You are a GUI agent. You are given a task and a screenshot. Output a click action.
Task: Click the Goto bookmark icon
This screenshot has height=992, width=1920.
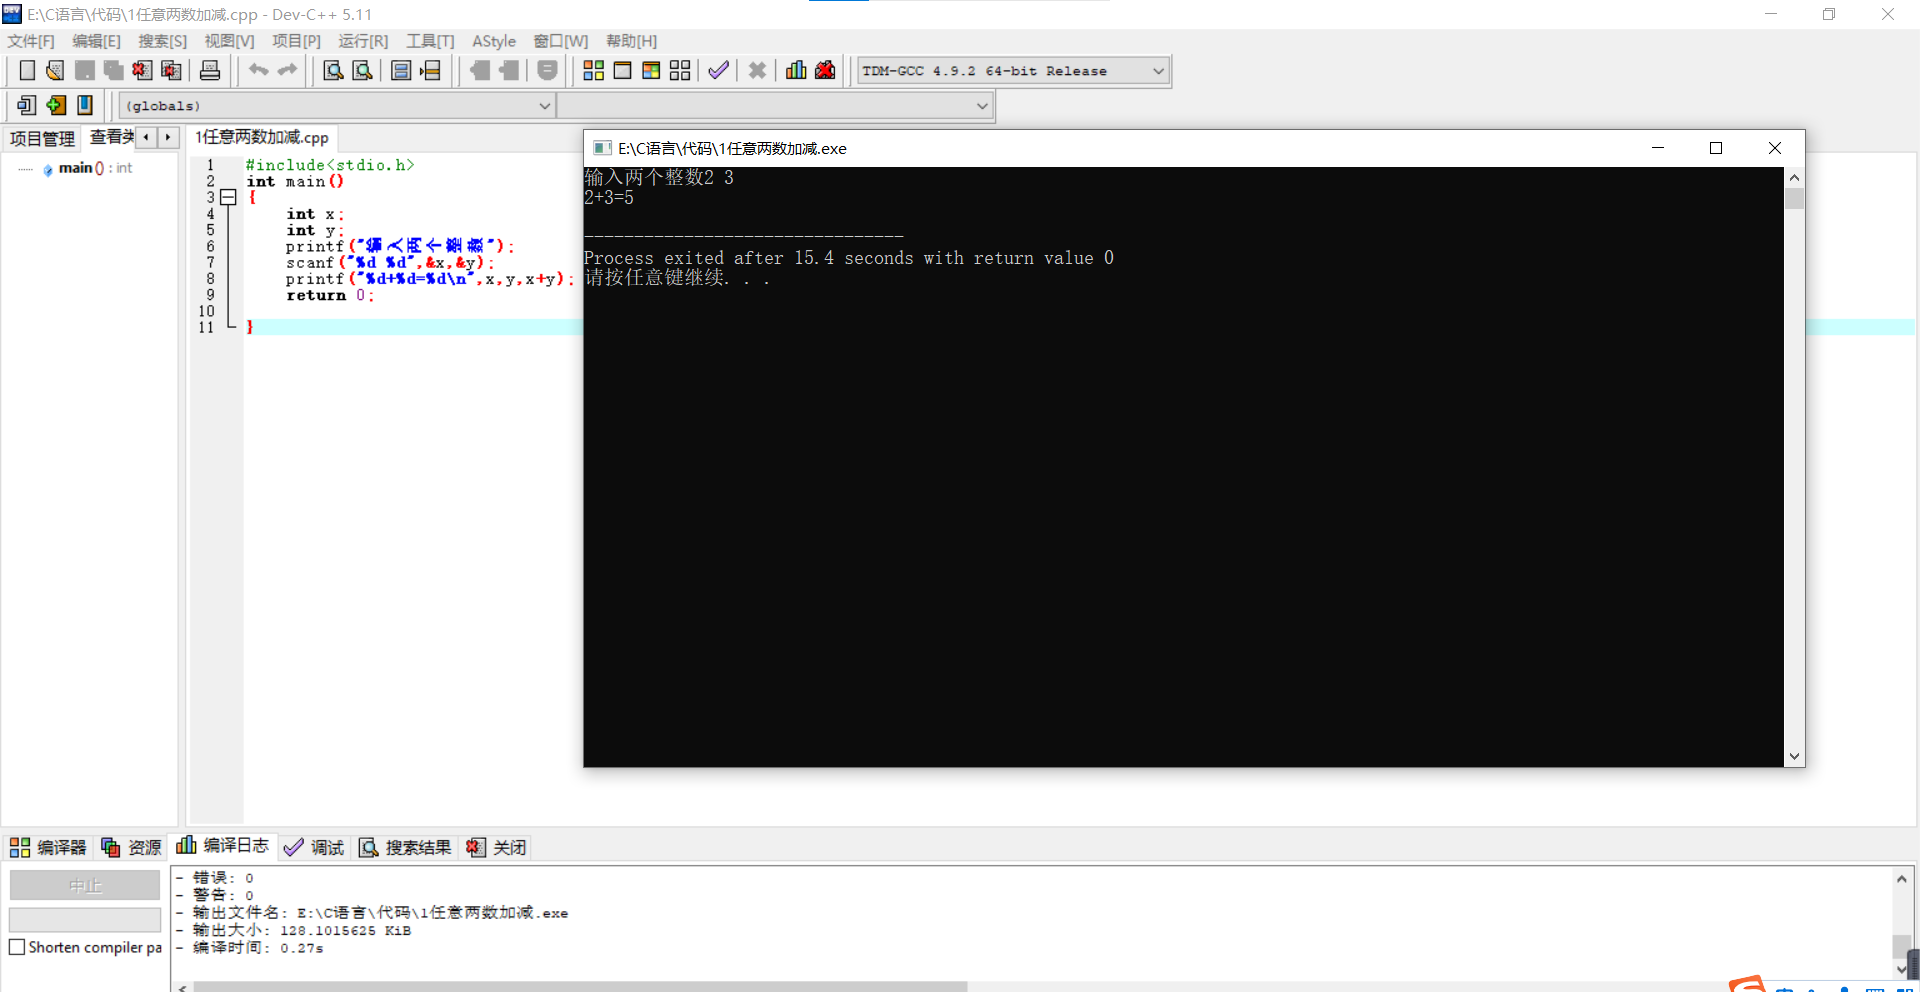[85, 105]
